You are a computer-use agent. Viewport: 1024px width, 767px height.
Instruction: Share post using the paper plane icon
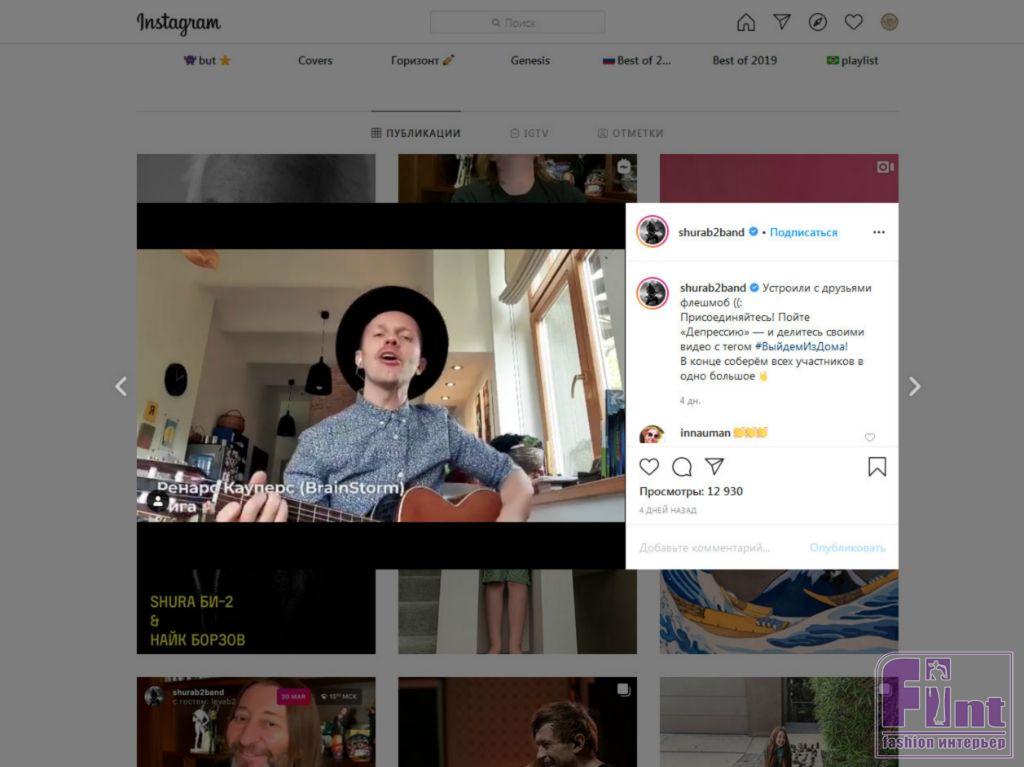(714, 467)
